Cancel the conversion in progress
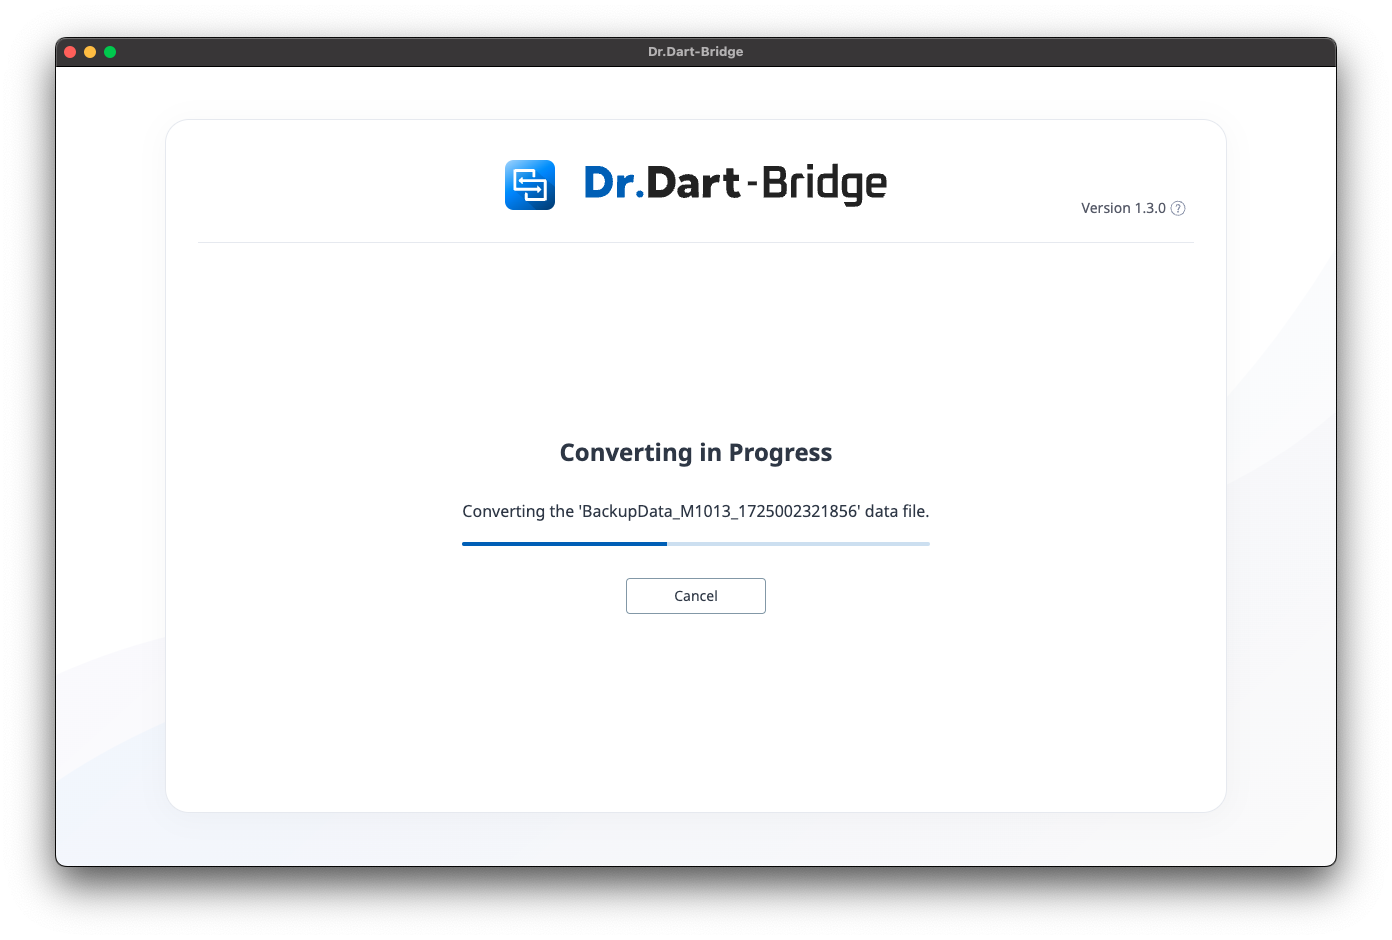Screen dimensions: 1392x940 tap(695, 596)
